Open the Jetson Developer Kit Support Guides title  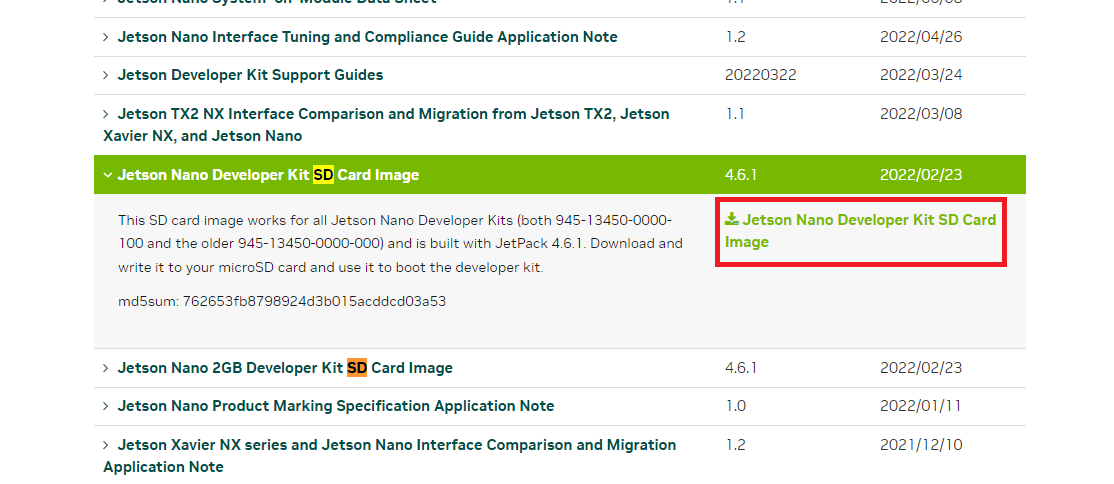pos(250,75)
